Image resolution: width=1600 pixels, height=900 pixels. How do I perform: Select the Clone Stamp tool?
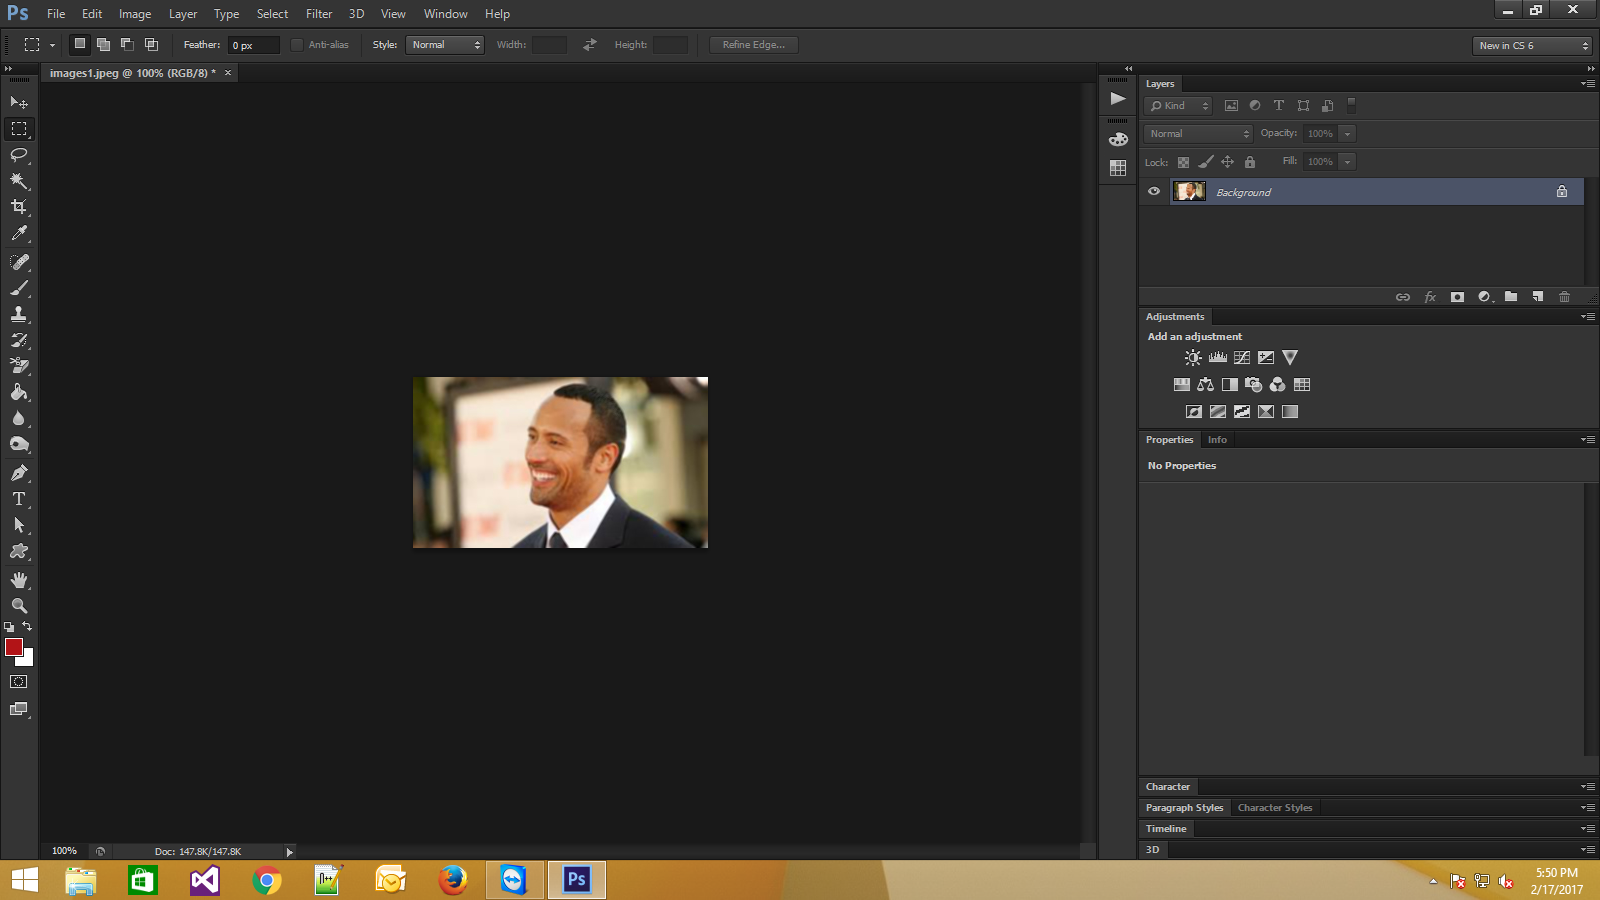[19, 313]
